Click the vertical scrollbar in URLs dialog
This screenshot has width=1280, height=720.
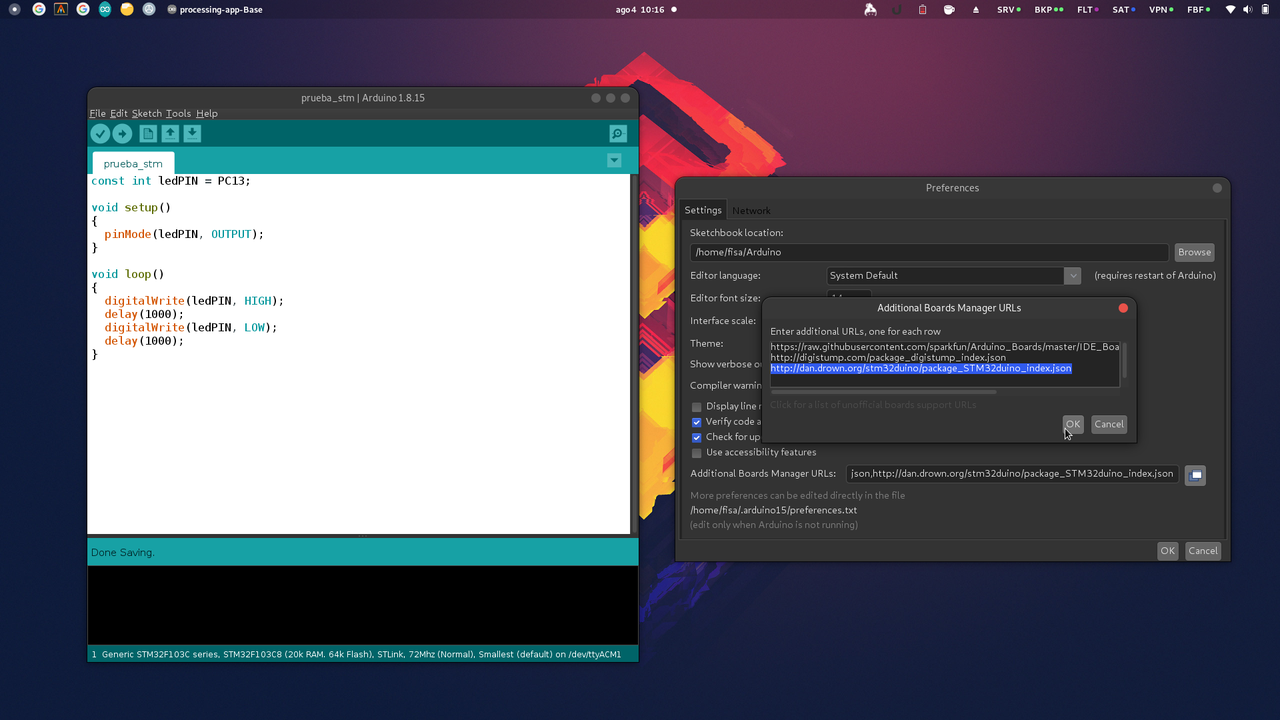coord(1125,360)
